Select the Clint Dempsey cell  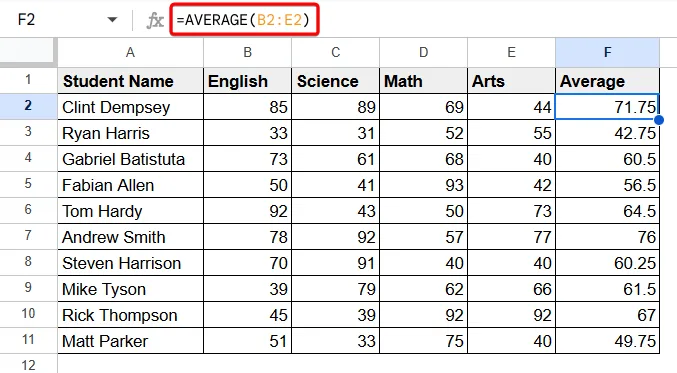coord(130,107)
